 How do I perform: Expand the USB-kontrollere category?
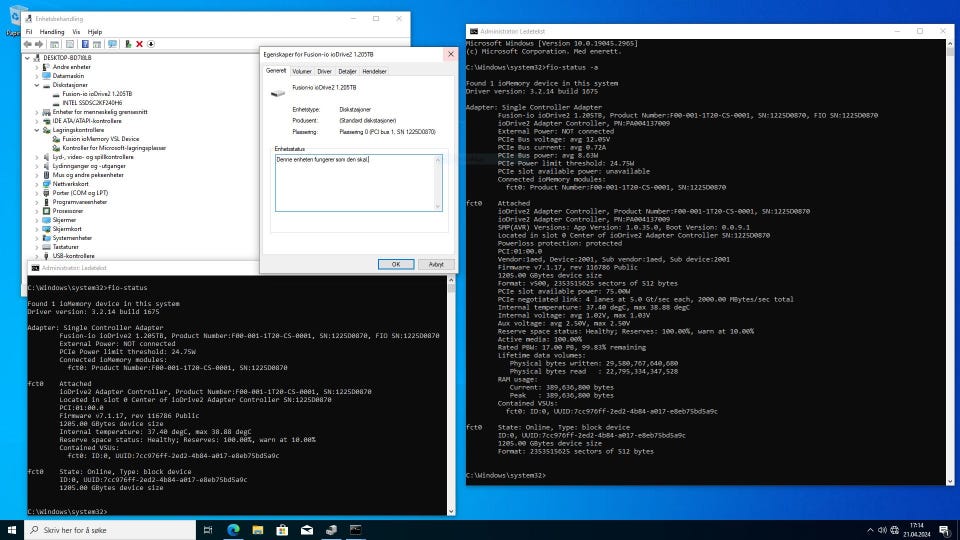pos(37,256)
